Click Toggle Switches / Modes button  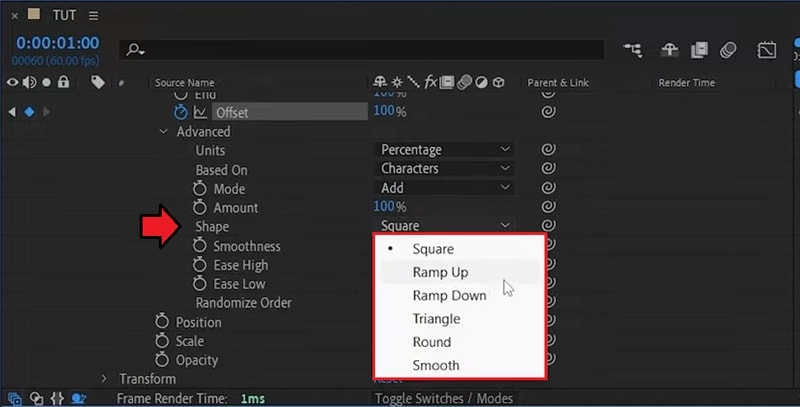(x=444, y=398)
